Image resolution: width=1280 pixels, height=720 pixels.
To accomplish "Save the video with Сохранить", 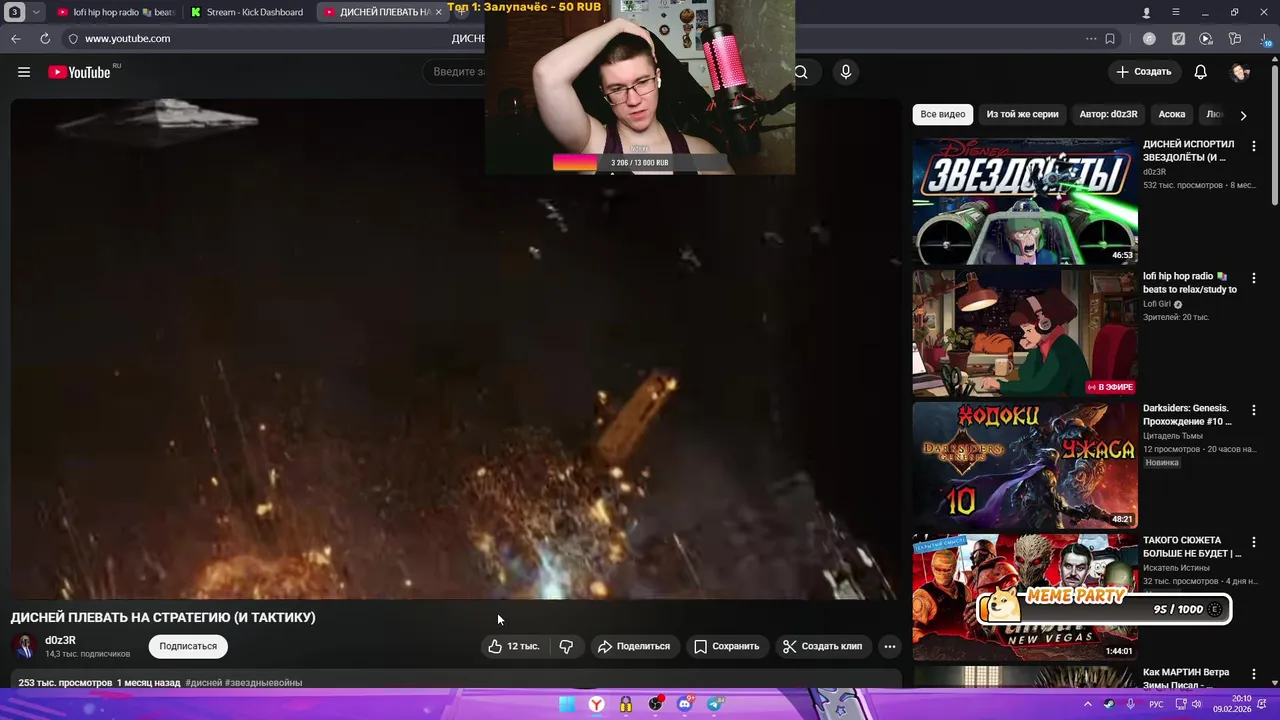I will click(x=727, y=646).
